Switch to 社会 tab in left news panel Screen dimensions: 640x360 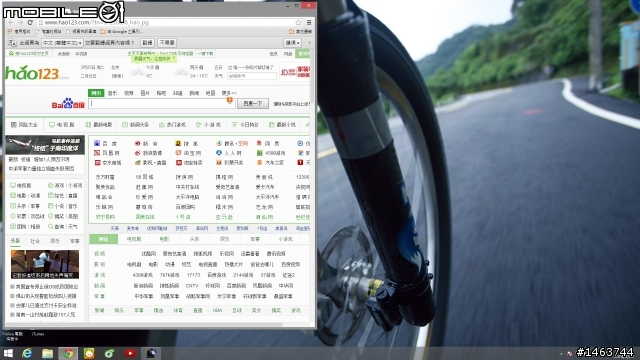pos(35,241)
